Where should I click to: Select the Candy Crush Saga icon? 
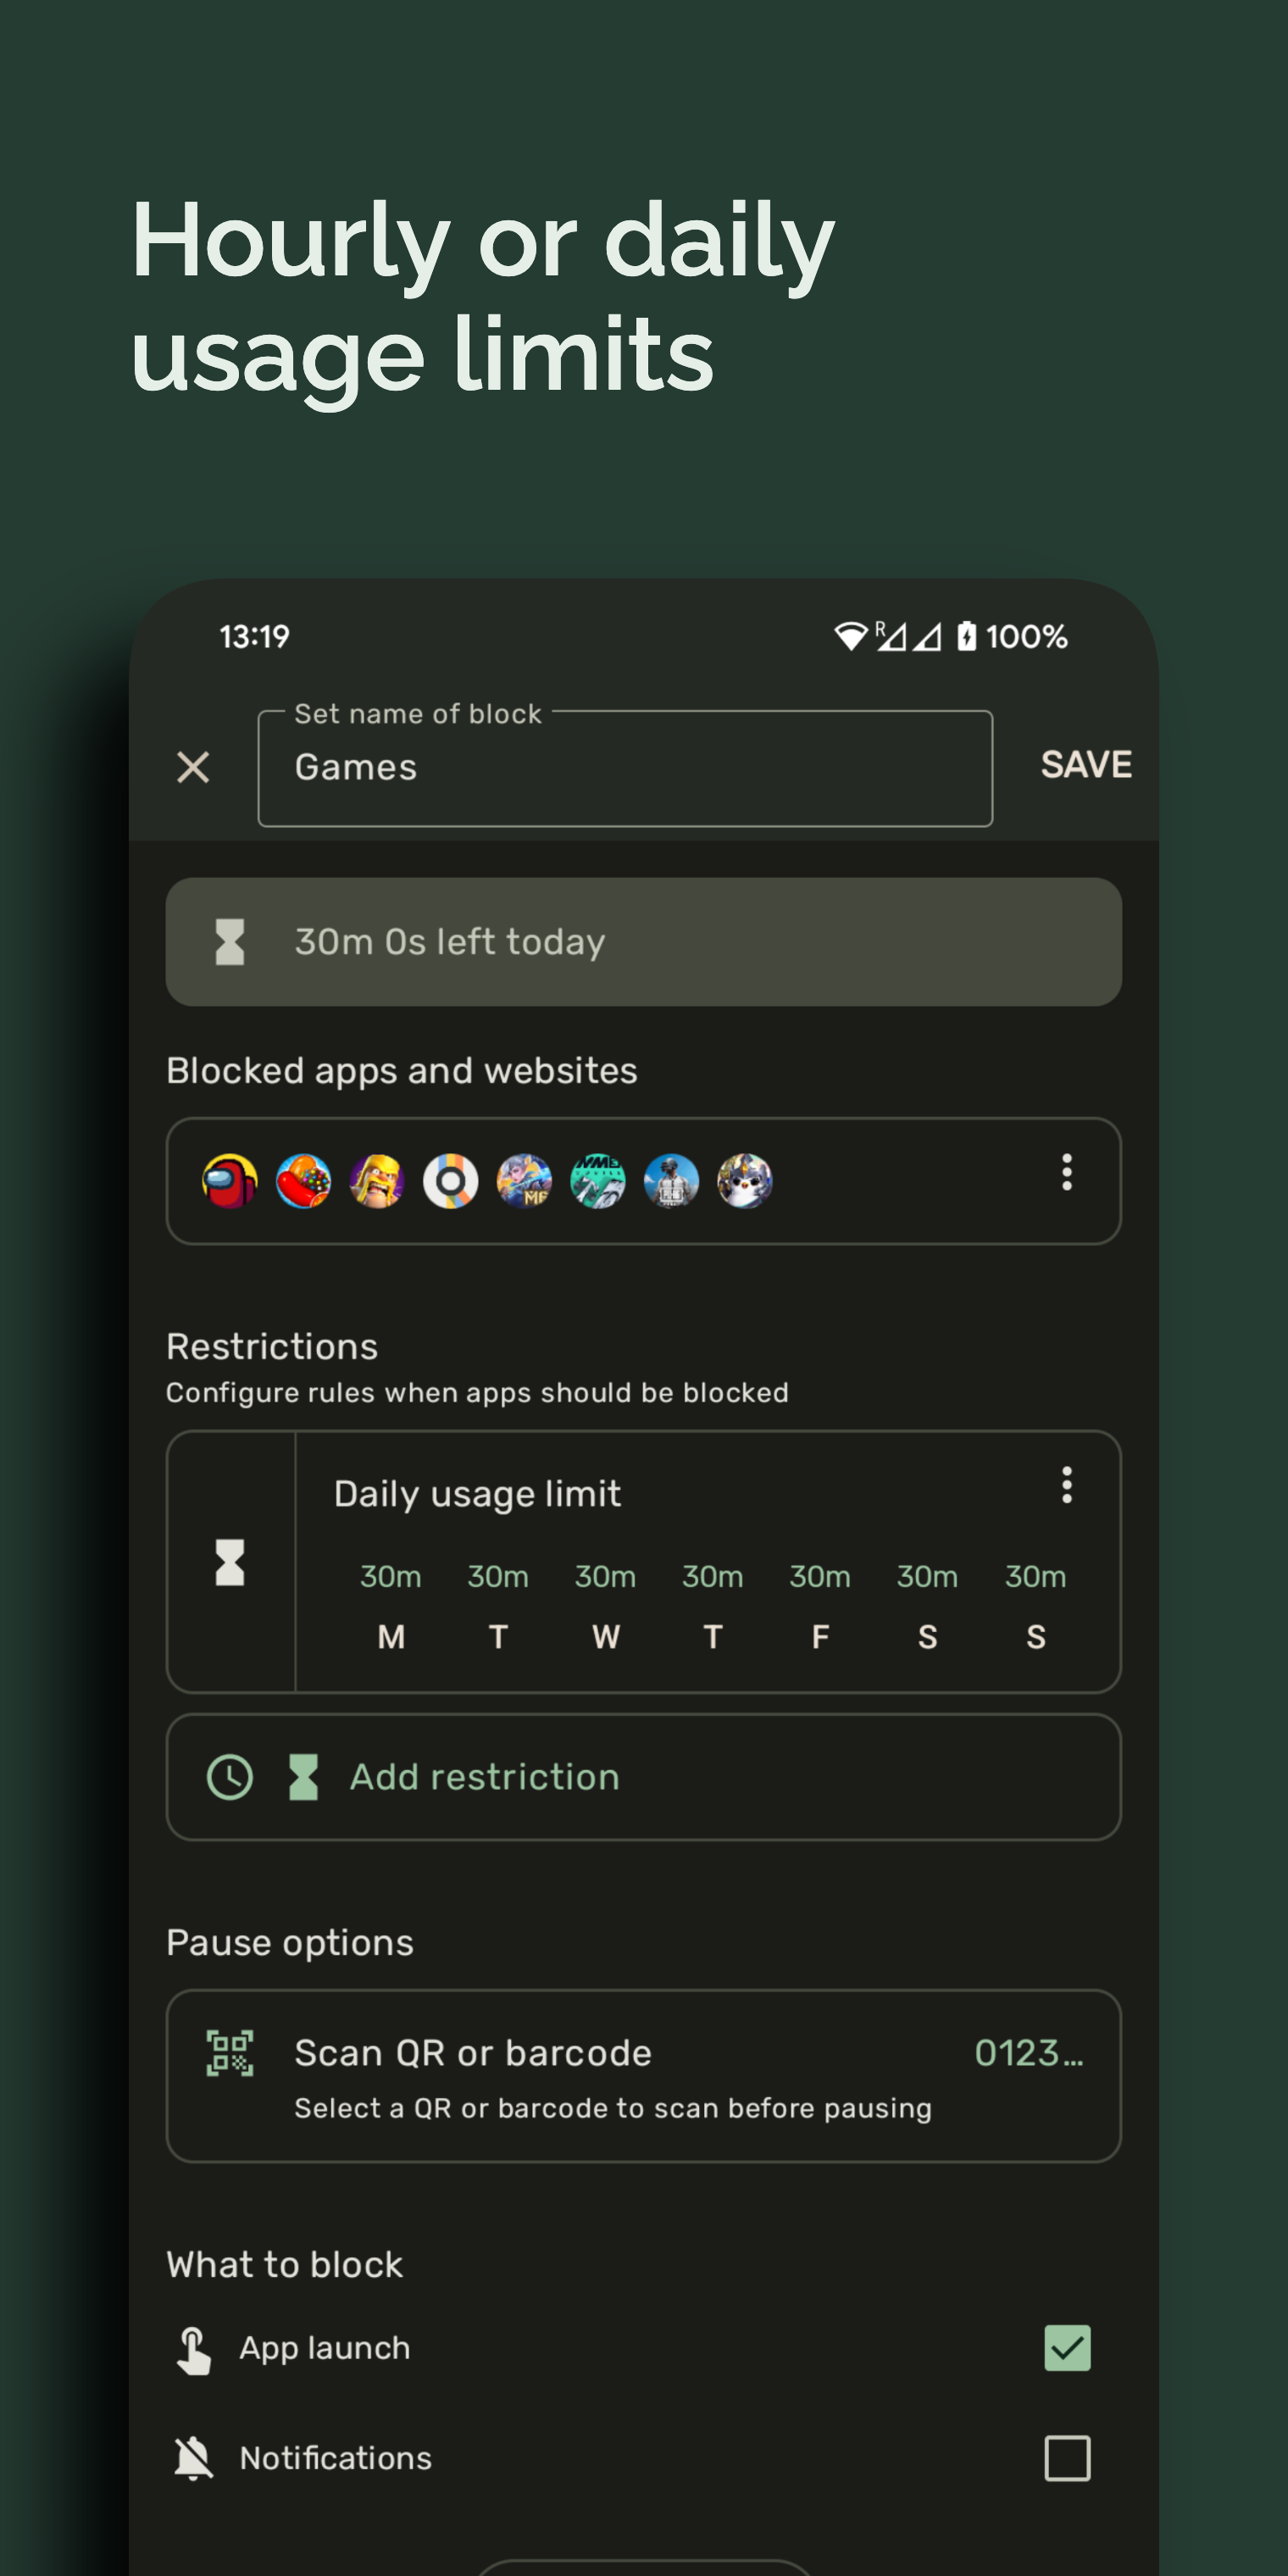point(304,1182)
